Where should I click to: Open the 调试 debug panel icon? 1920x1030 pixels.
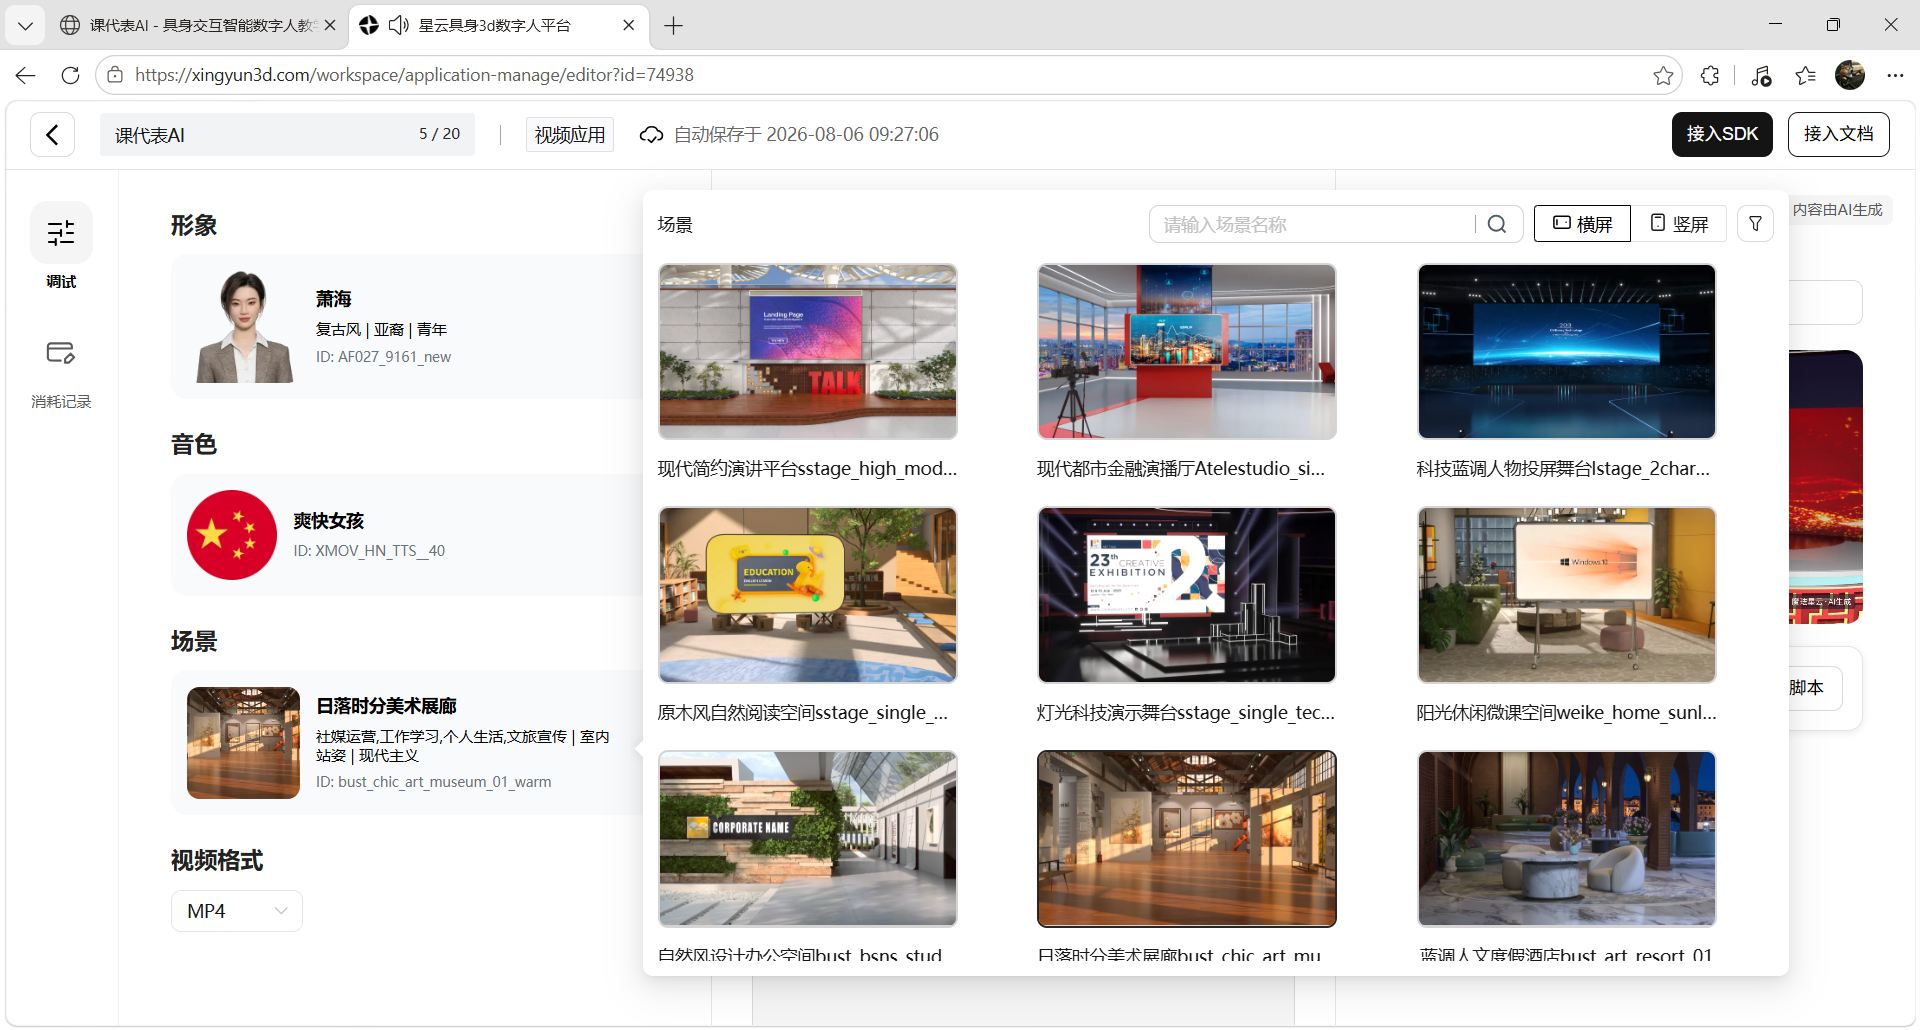click(x=61, y=233)
